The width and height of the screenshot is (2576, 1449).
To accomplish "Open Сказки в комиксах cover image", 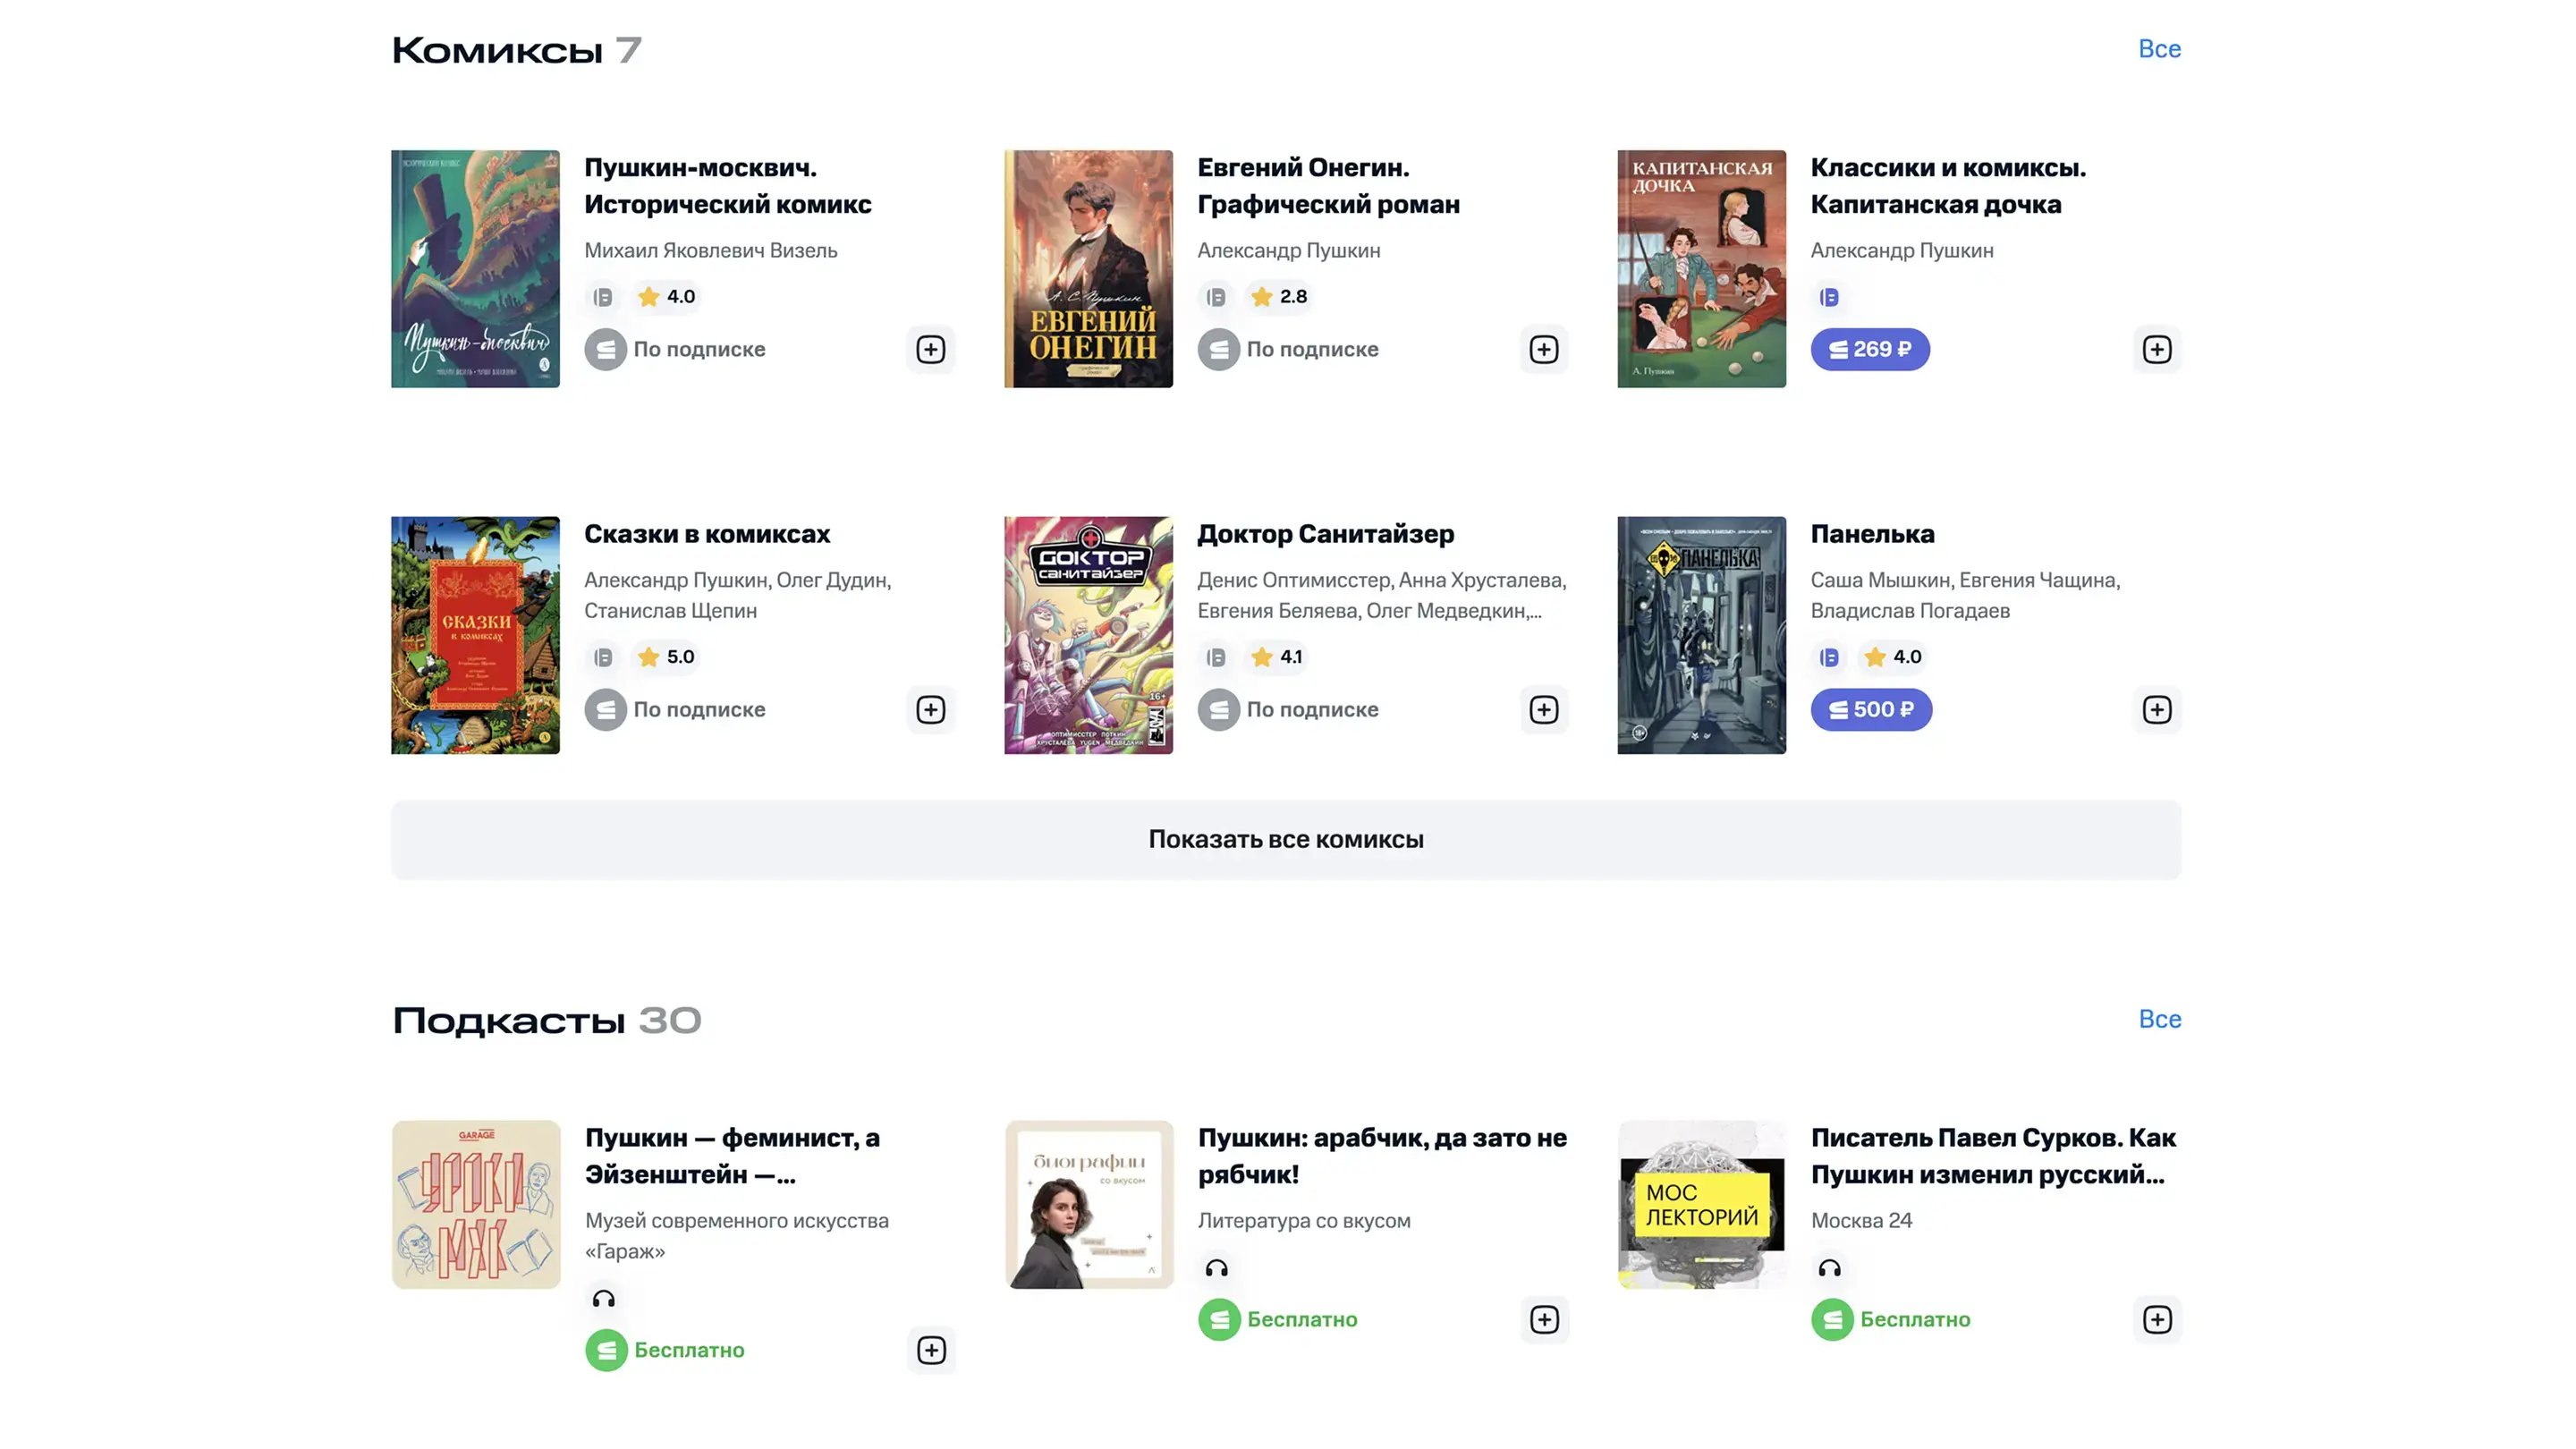I will point(475,635).
